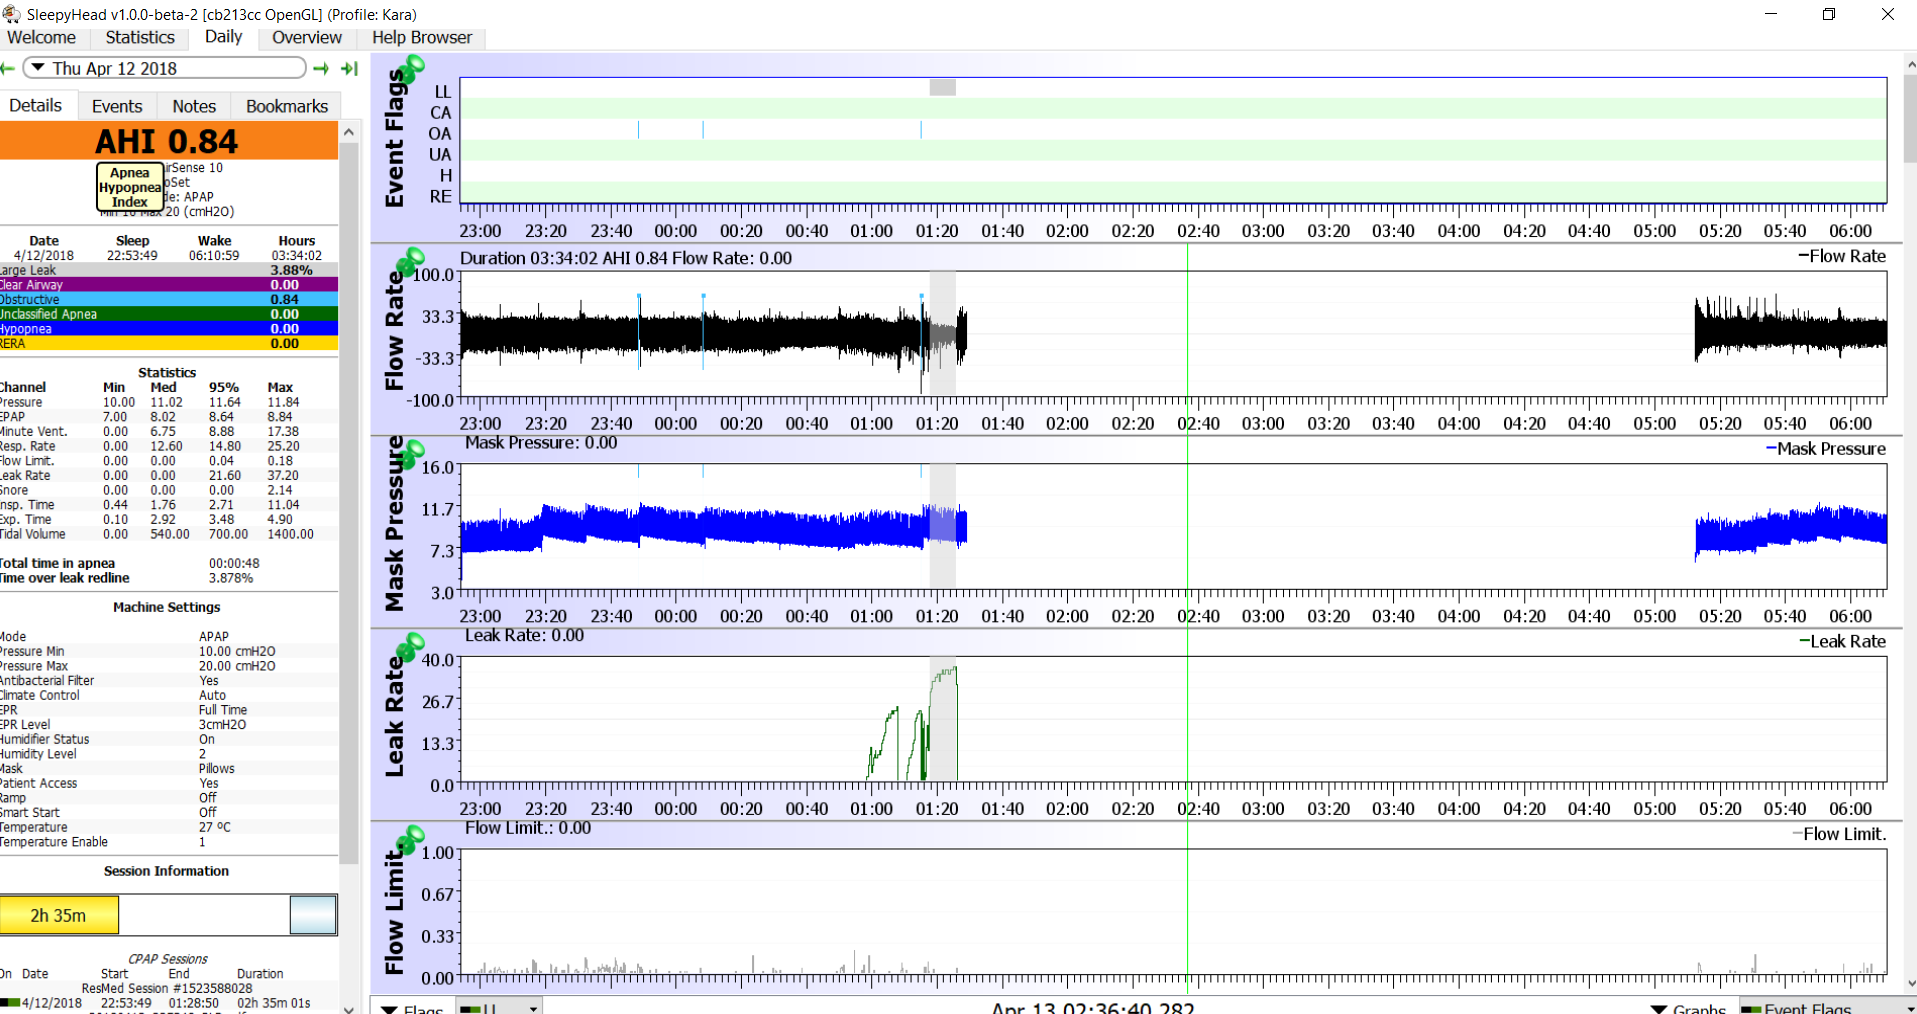1917x1014 pixels.
Task: Open the Events tab
Action: click(x=117, y=106)
